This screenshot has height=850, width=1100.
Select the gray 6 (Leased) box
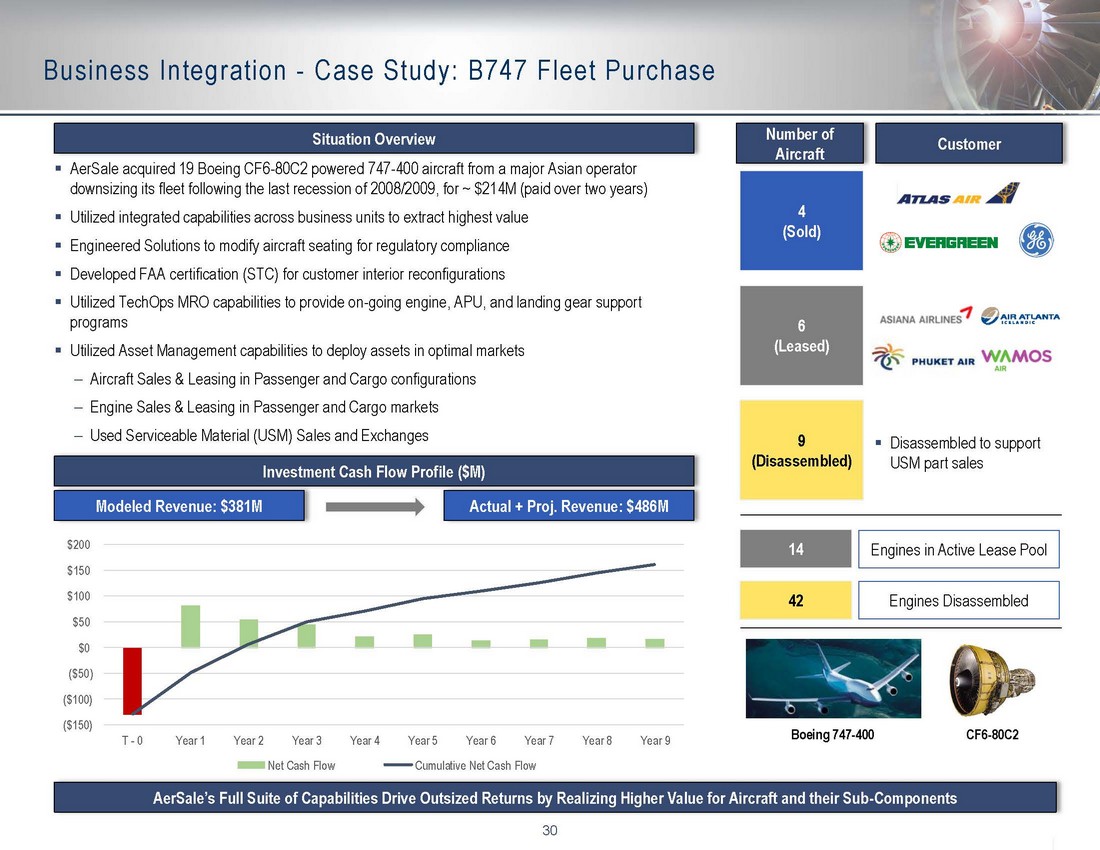tap(801, 335)
